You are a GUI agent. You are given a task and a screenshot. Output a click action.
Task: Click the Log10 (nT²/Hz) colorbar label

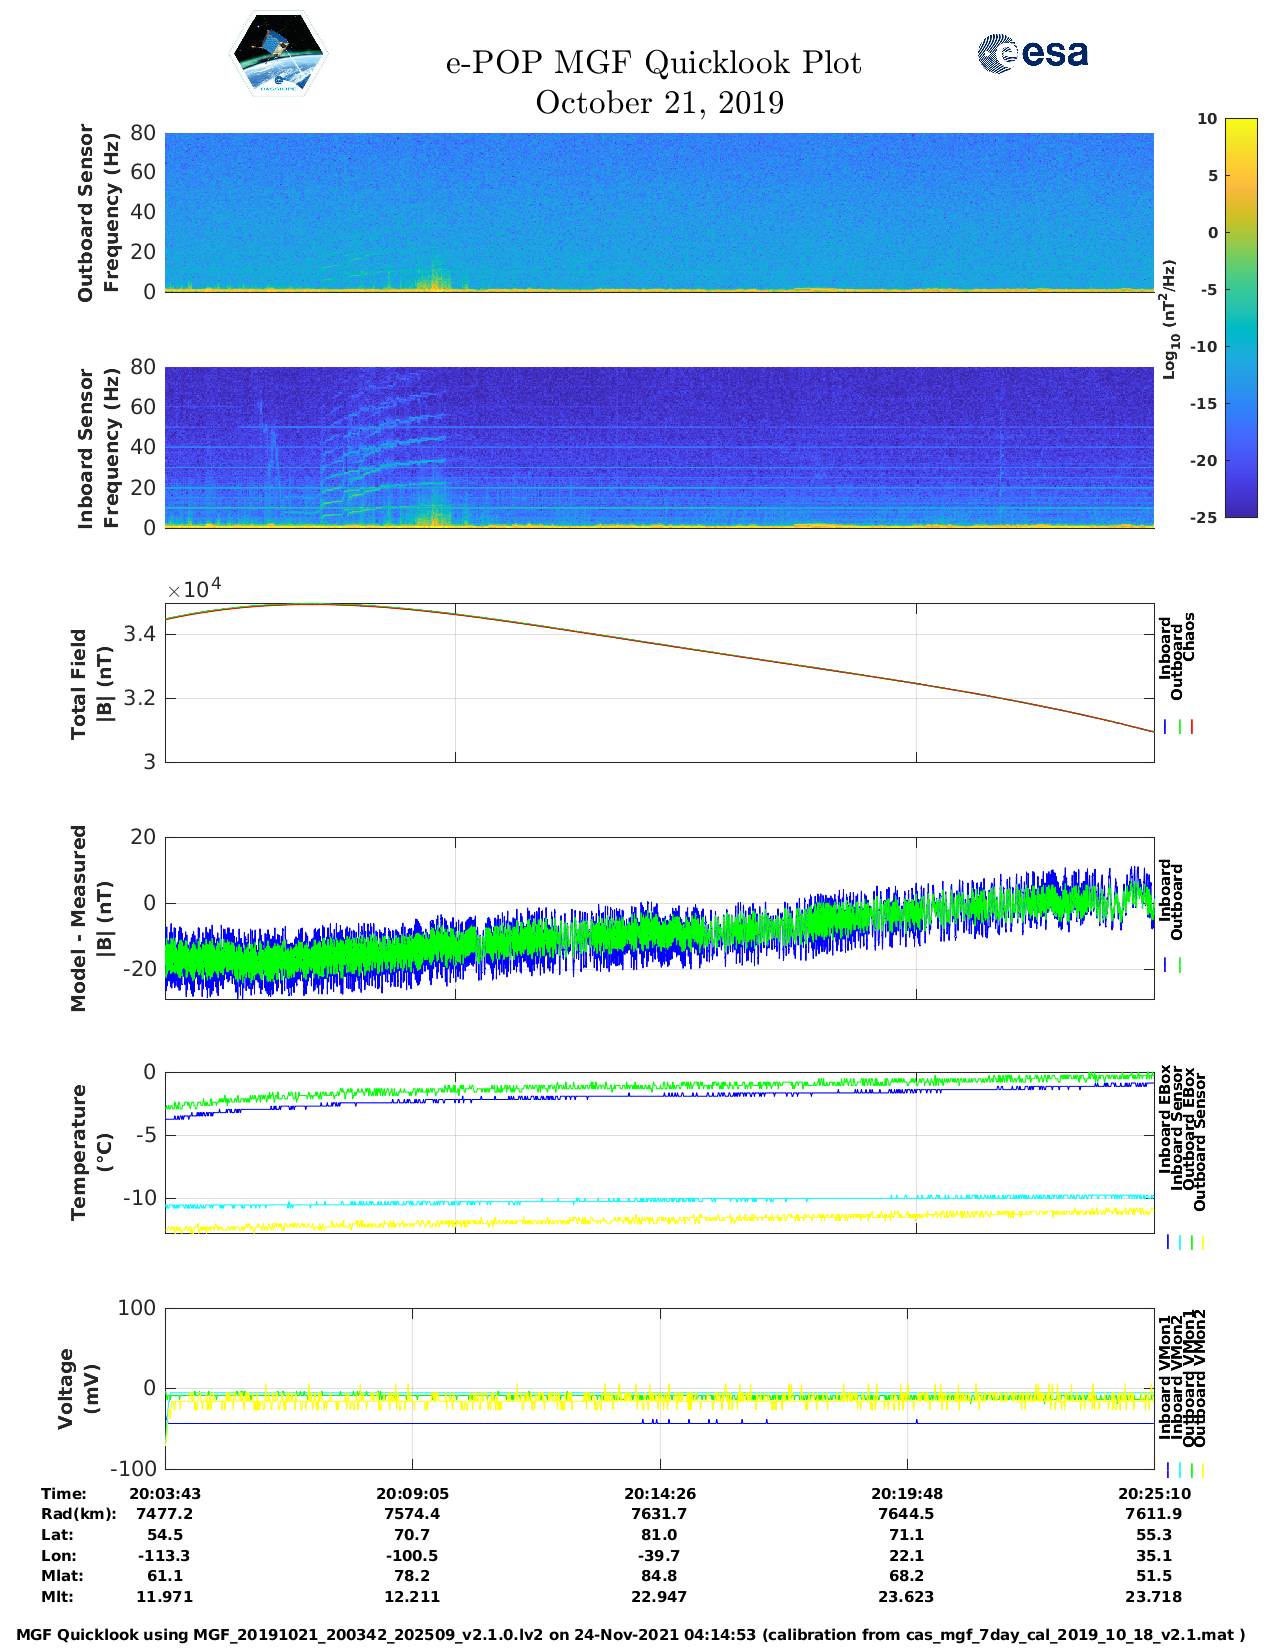click(1169, 318)
